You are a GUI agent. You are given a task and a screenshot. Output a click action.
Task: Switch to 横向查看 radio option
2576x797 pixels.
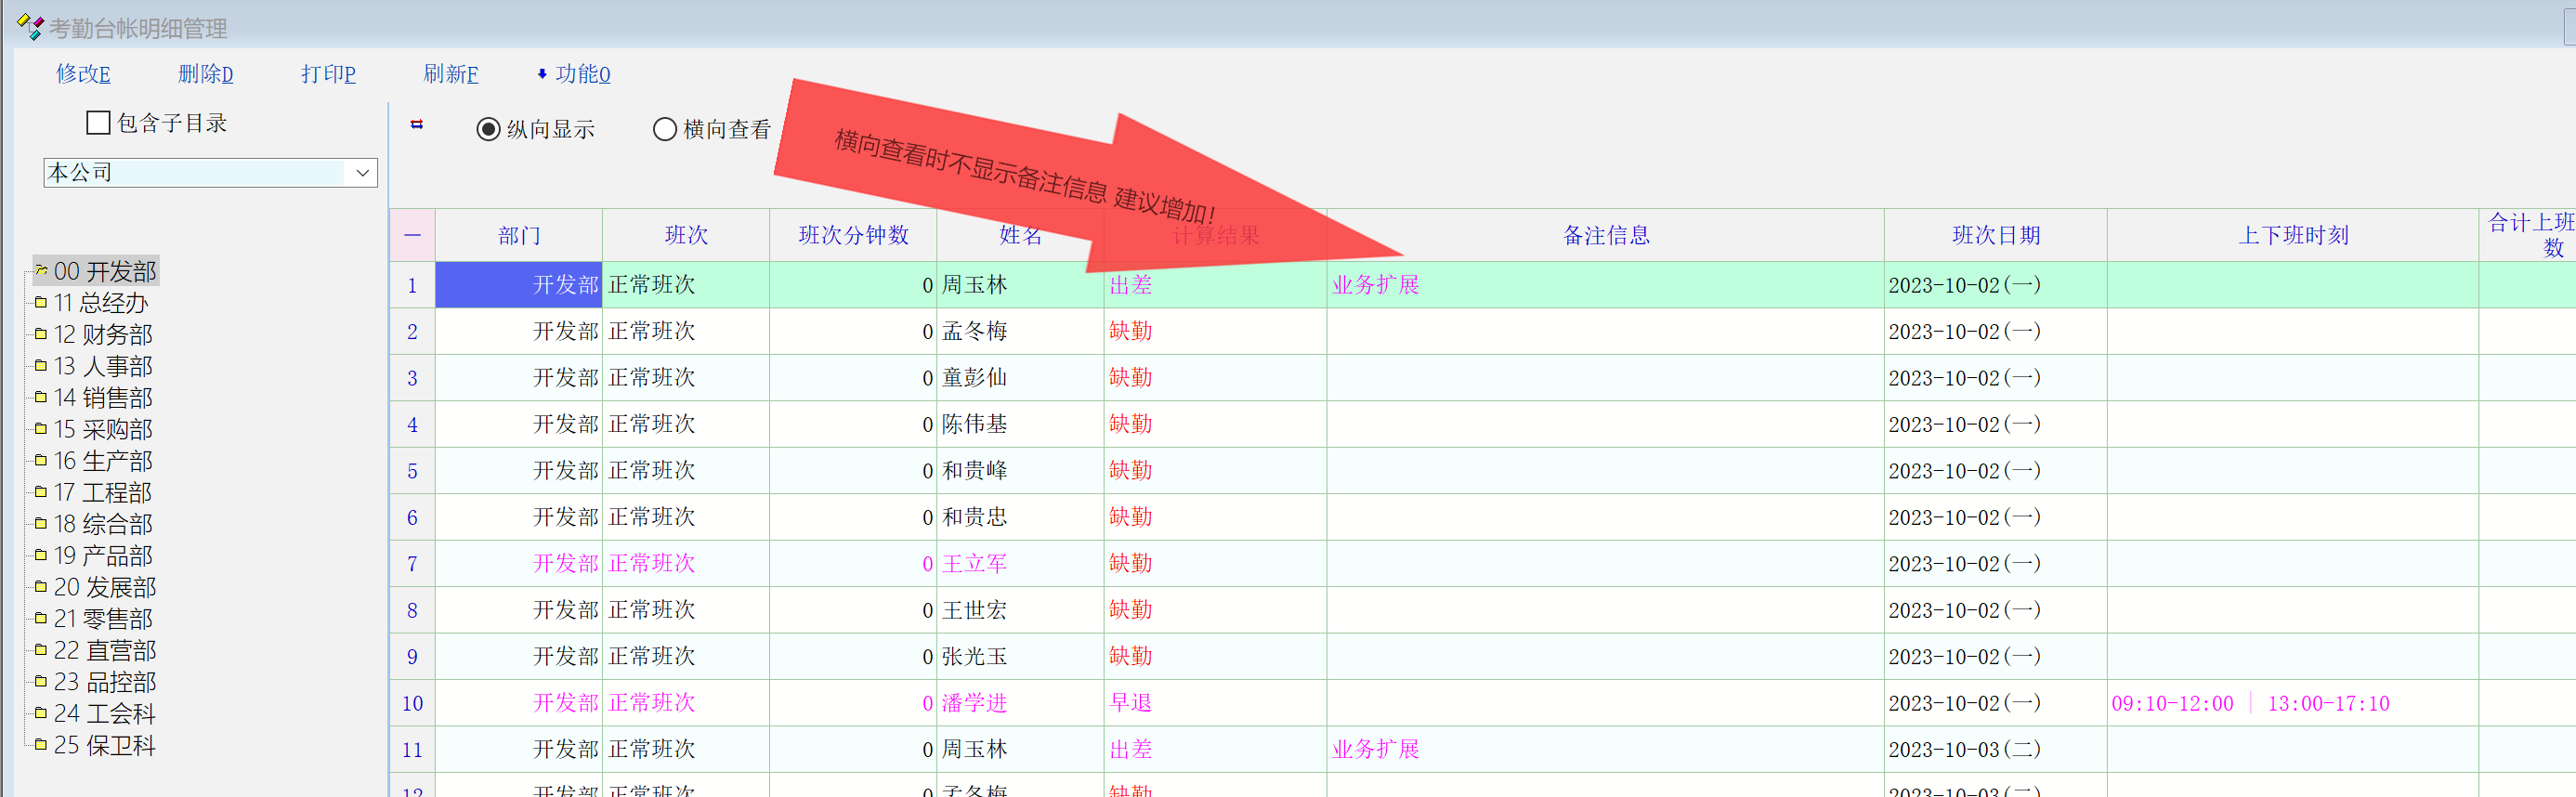point(664,130)
